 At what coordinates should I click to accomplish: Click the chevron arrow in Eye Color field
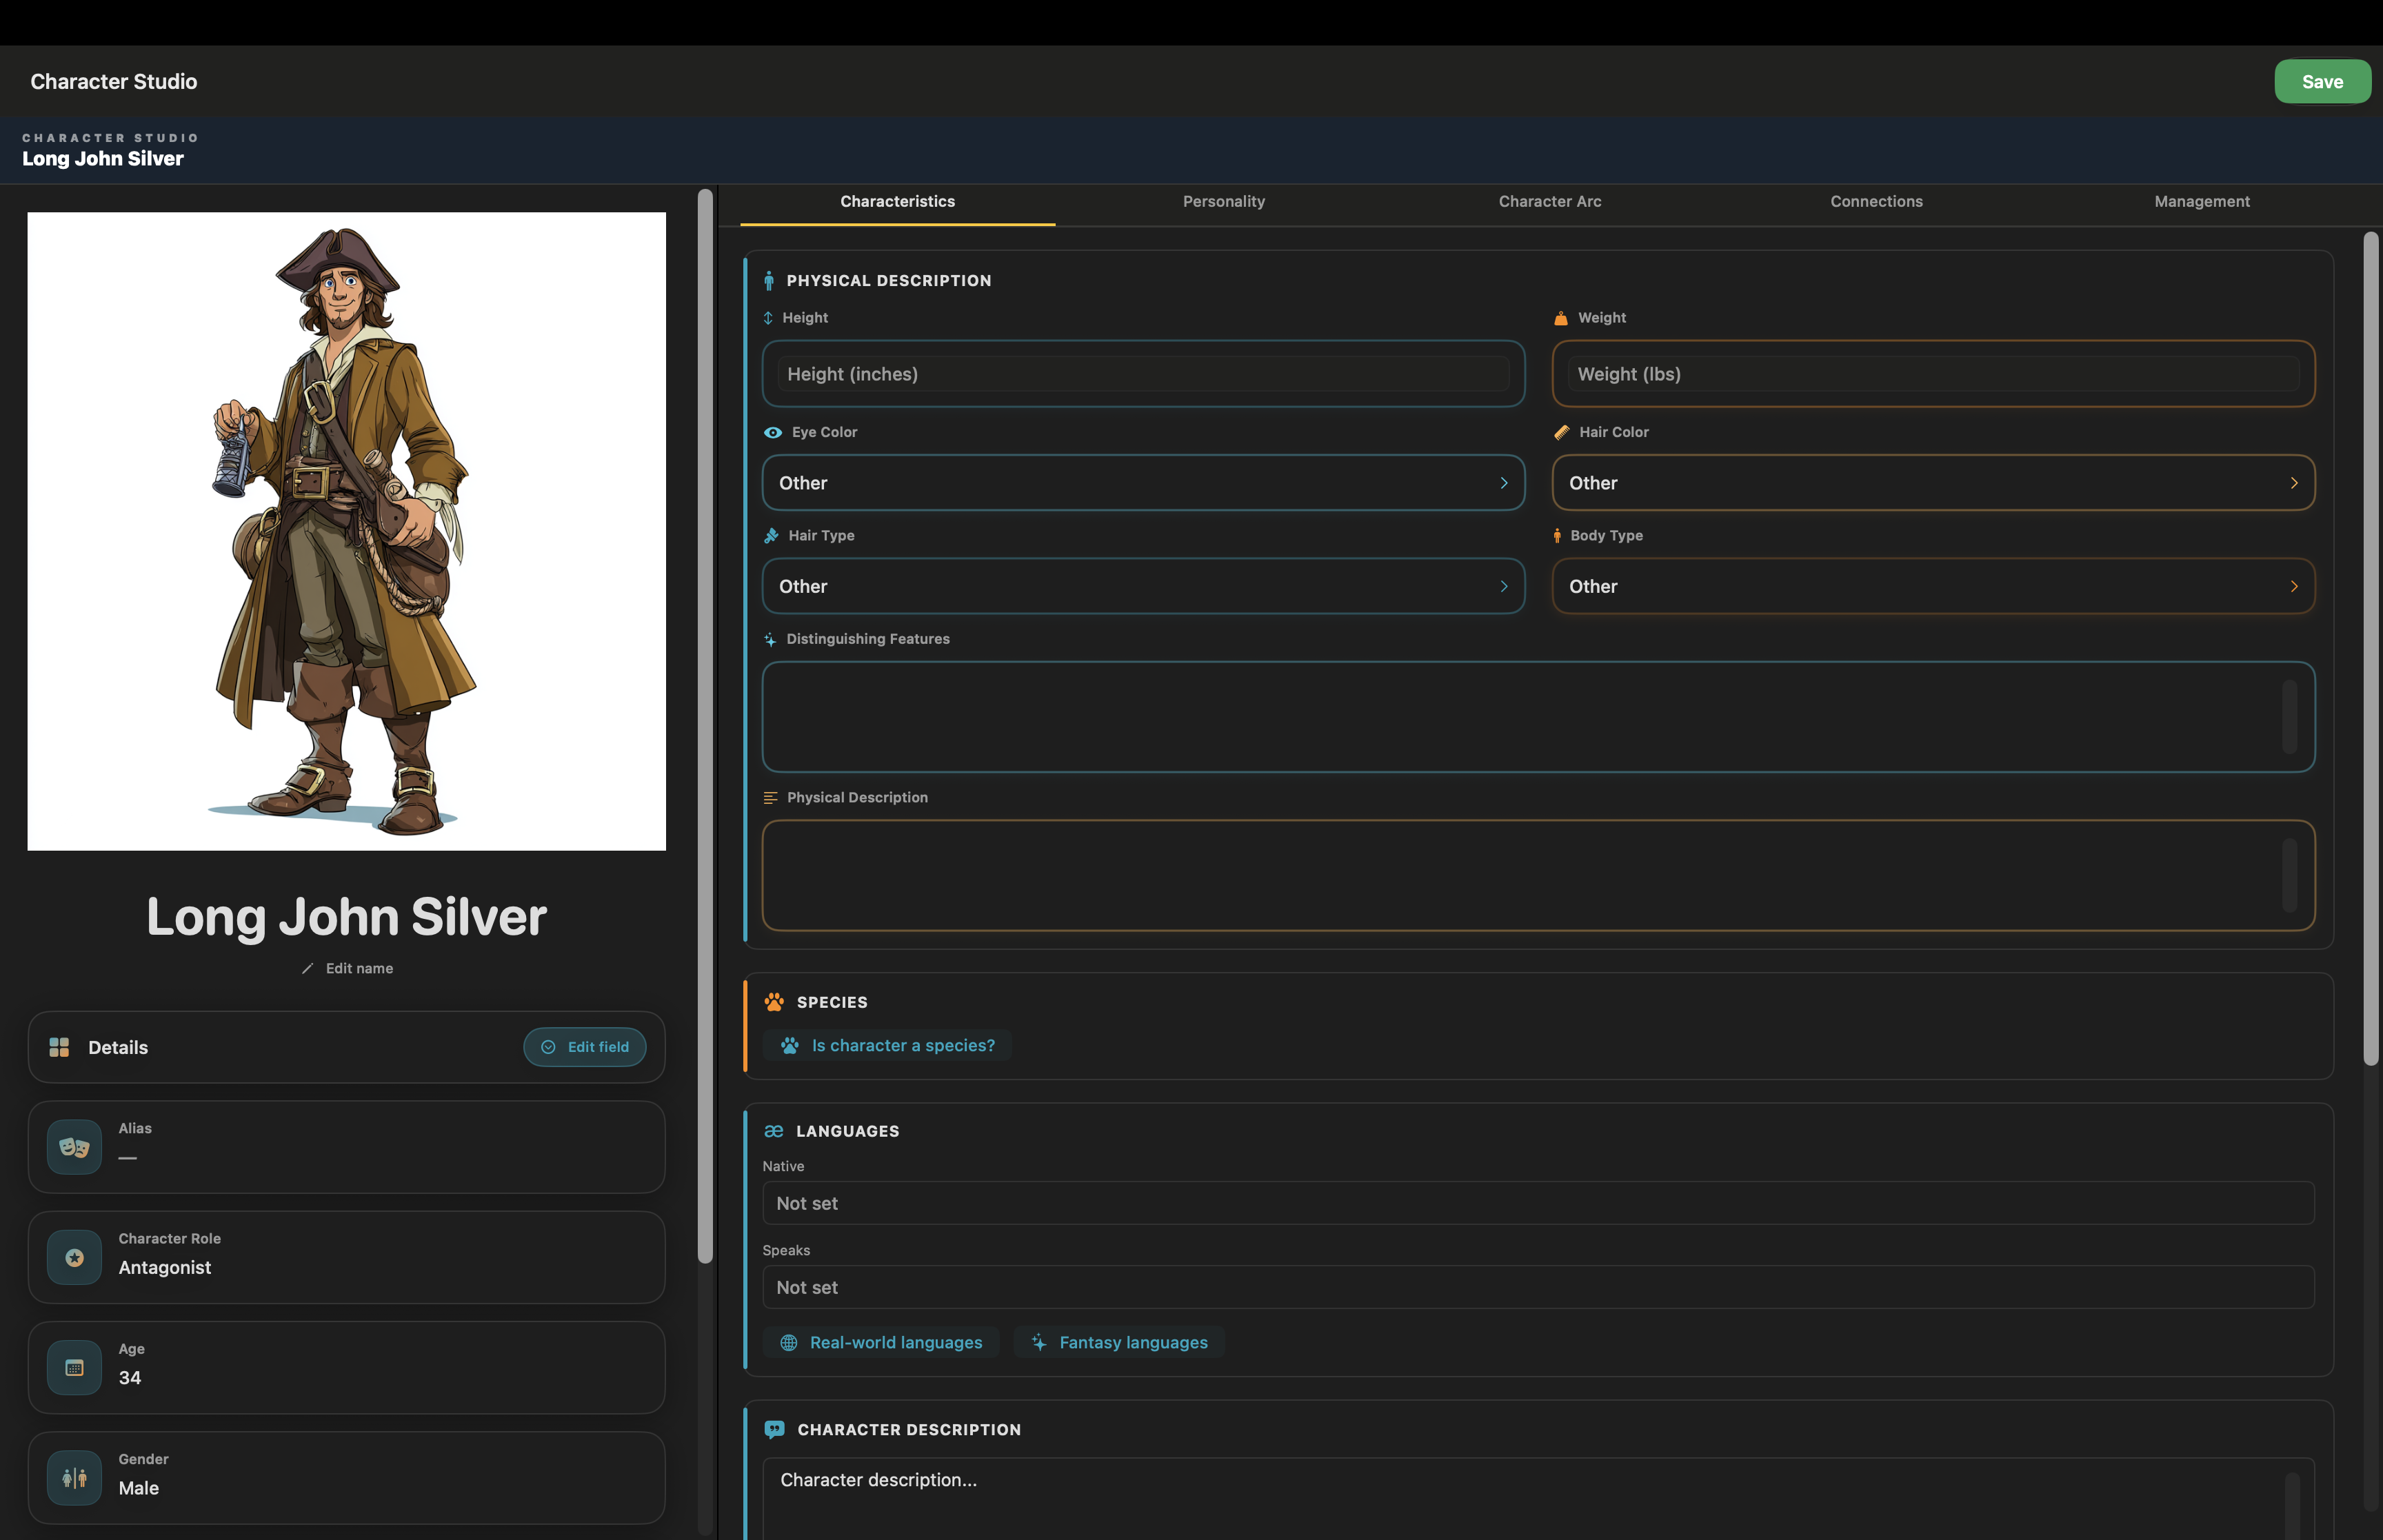click(x=1503, y=483)
